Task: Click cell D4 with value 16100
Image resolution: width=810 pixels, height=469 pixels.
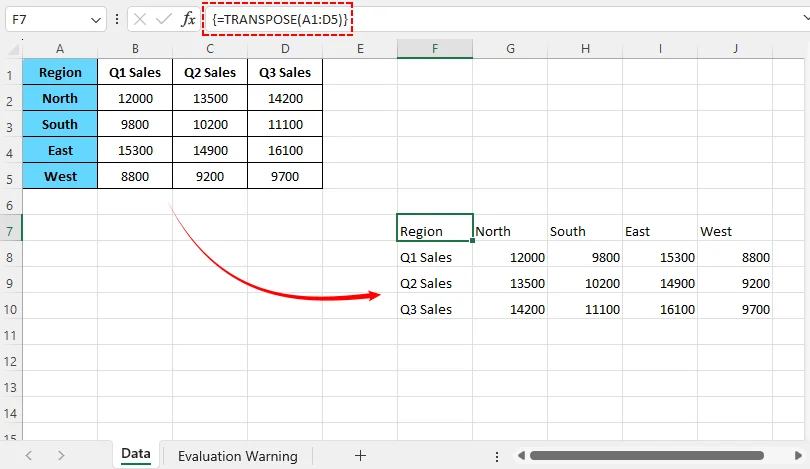Action: (285, 150)
